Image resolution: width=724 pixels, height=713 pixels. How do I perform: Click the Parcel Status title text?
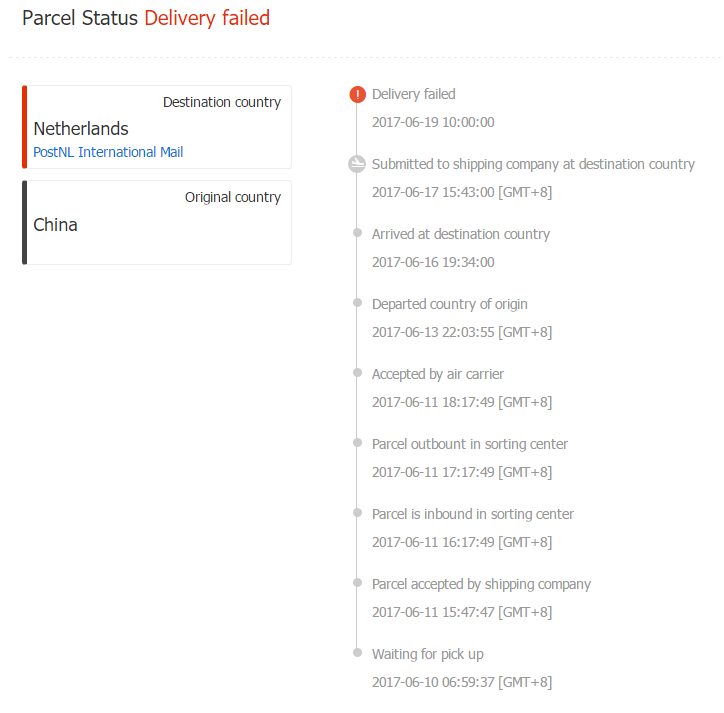(x=80, y=18)
